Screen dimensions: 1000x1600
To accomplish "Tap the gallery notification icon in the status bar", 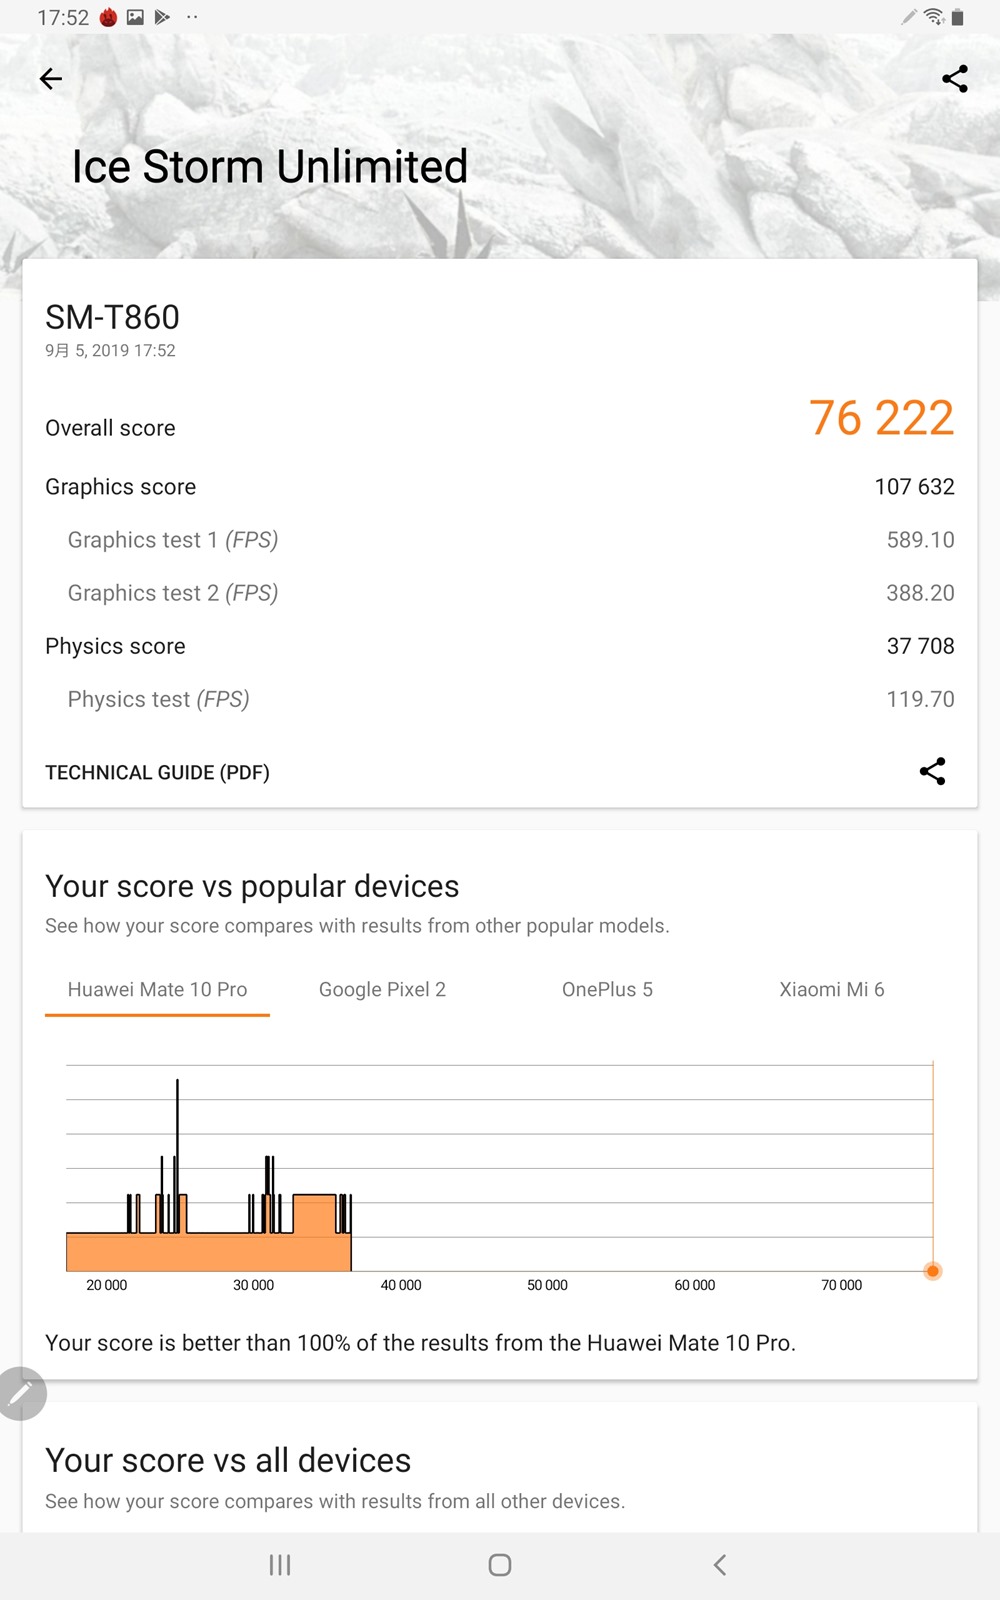I will [x=135, y=17].
